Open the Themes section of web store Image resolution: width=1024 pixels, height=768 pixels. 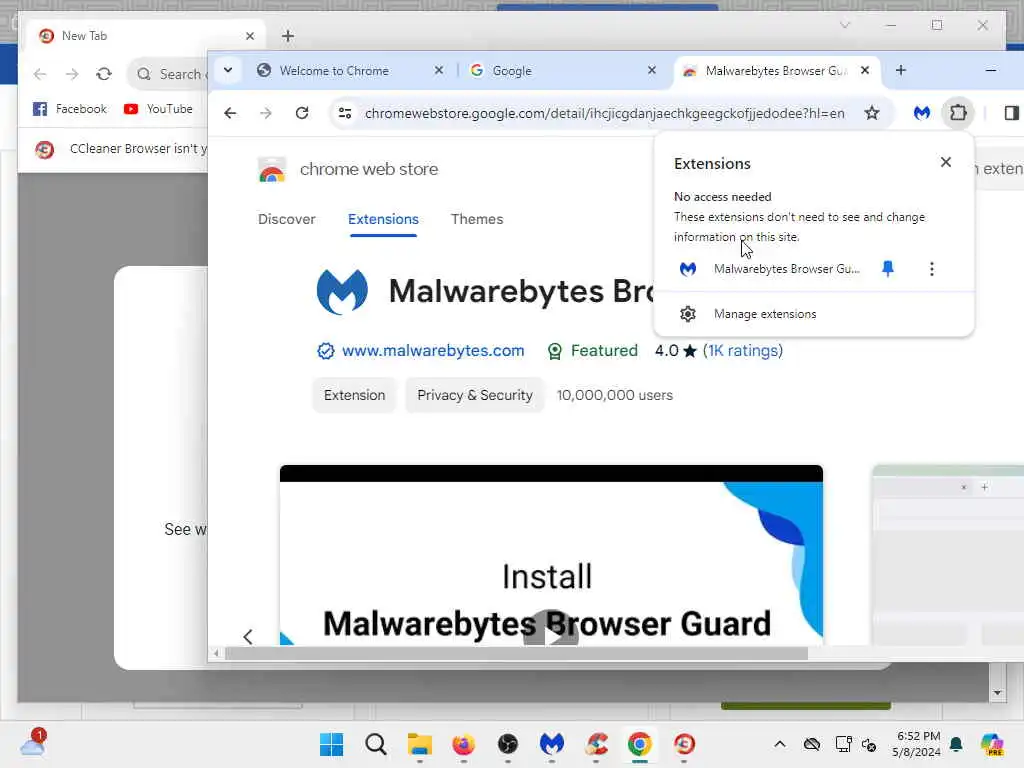tap(477, 219)
